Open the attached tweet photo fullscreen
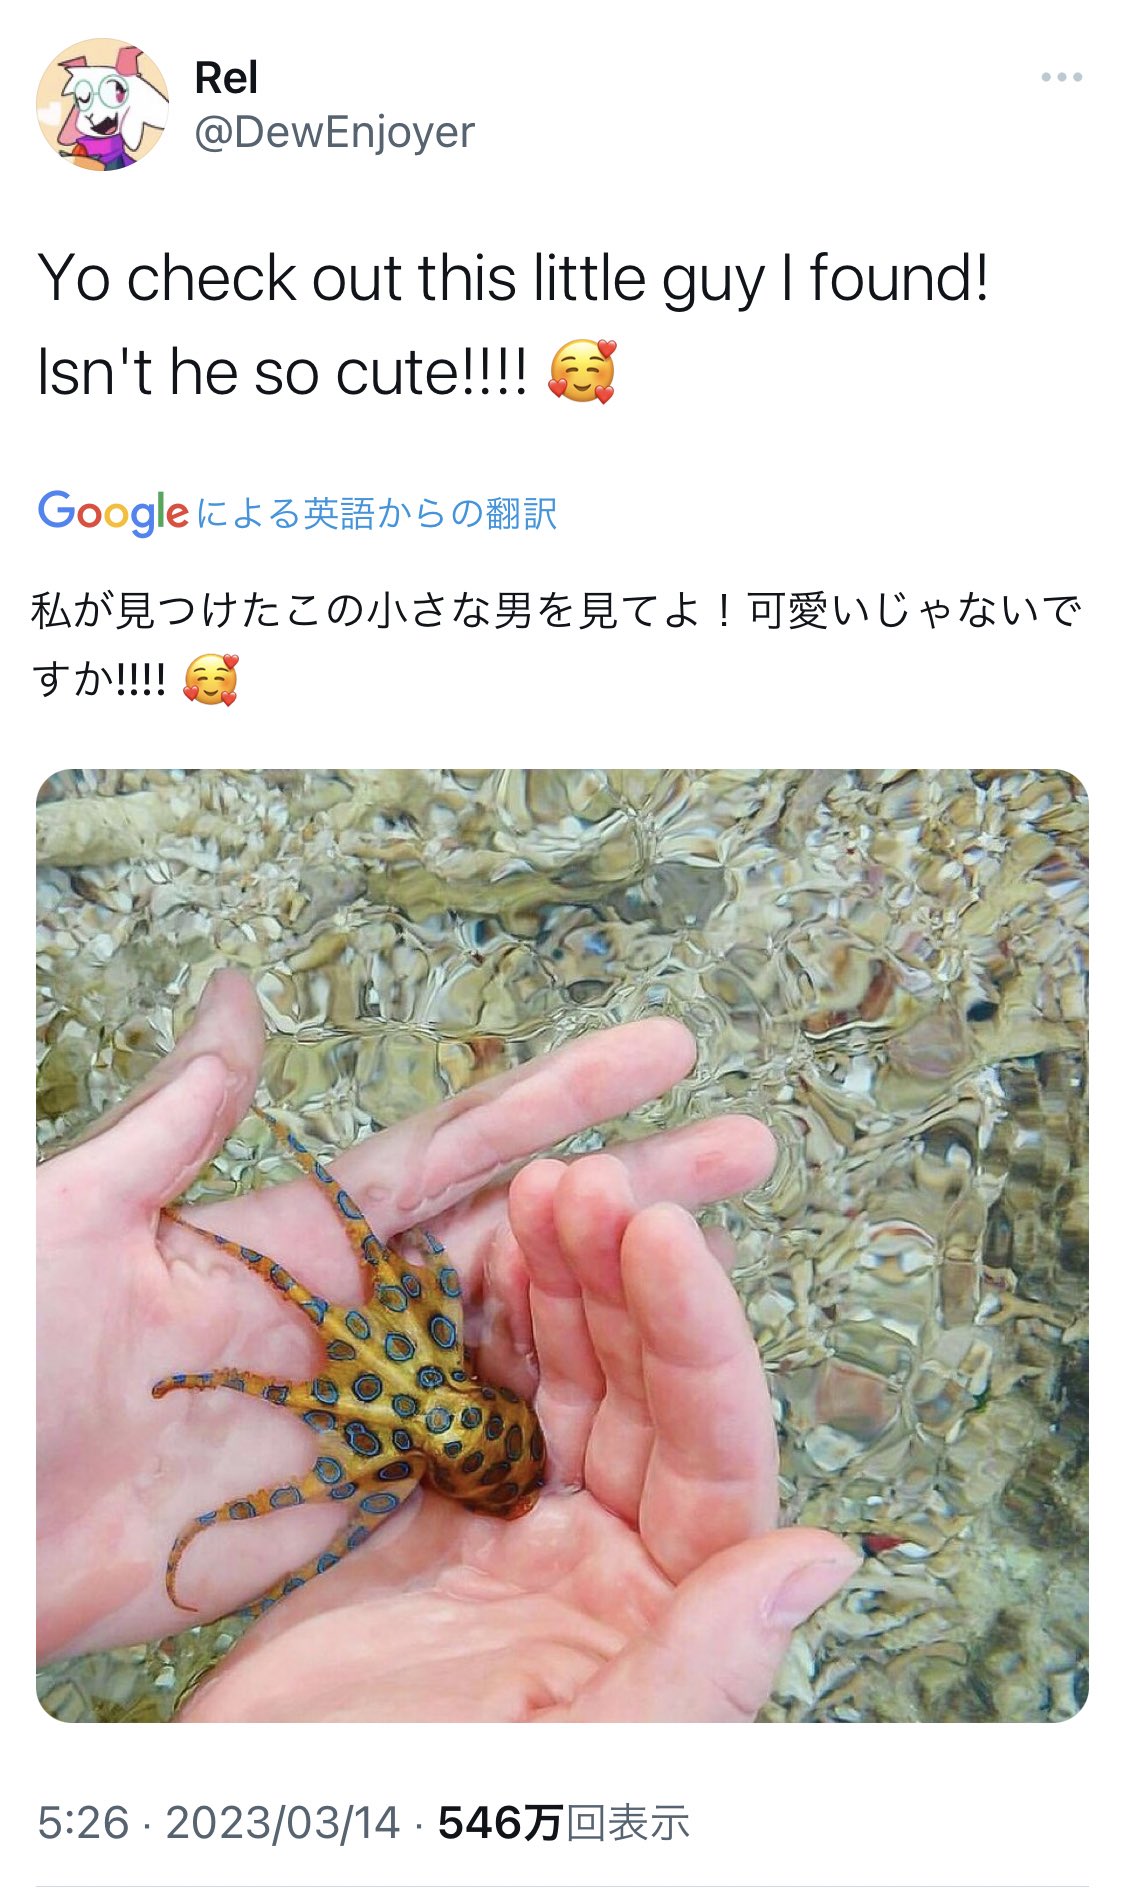The height and width of the screenshot is (1893, 1124). pos(562,1245)
